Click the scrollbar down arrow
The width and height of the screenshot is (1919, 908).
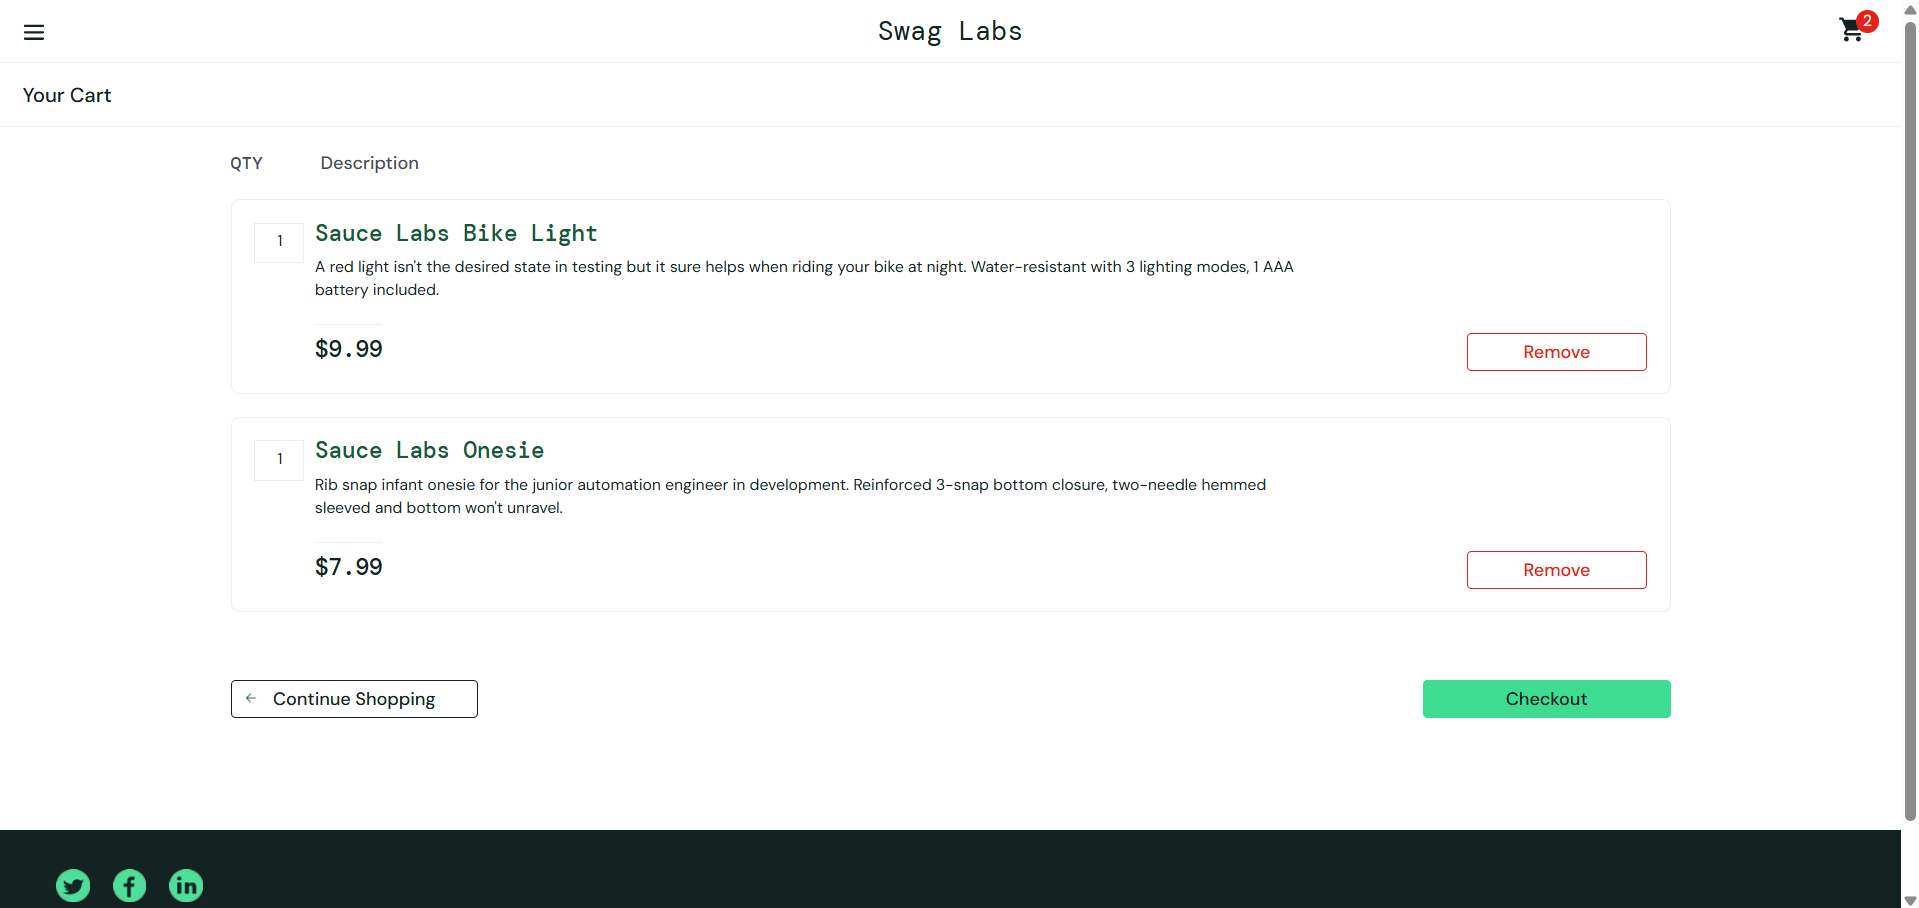click(x=1910, y=900)
